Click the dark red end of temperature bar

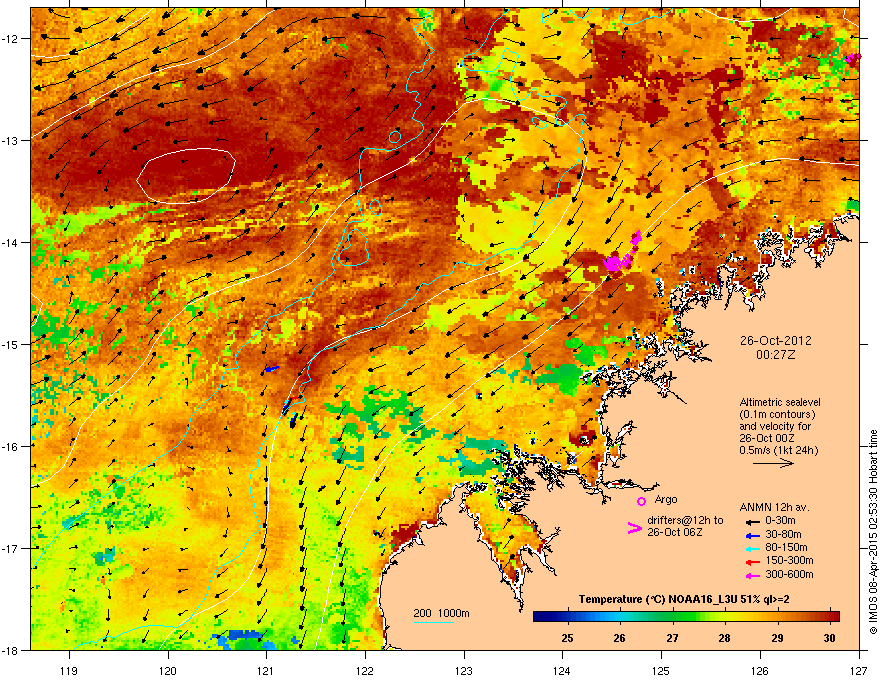[834, 617]
